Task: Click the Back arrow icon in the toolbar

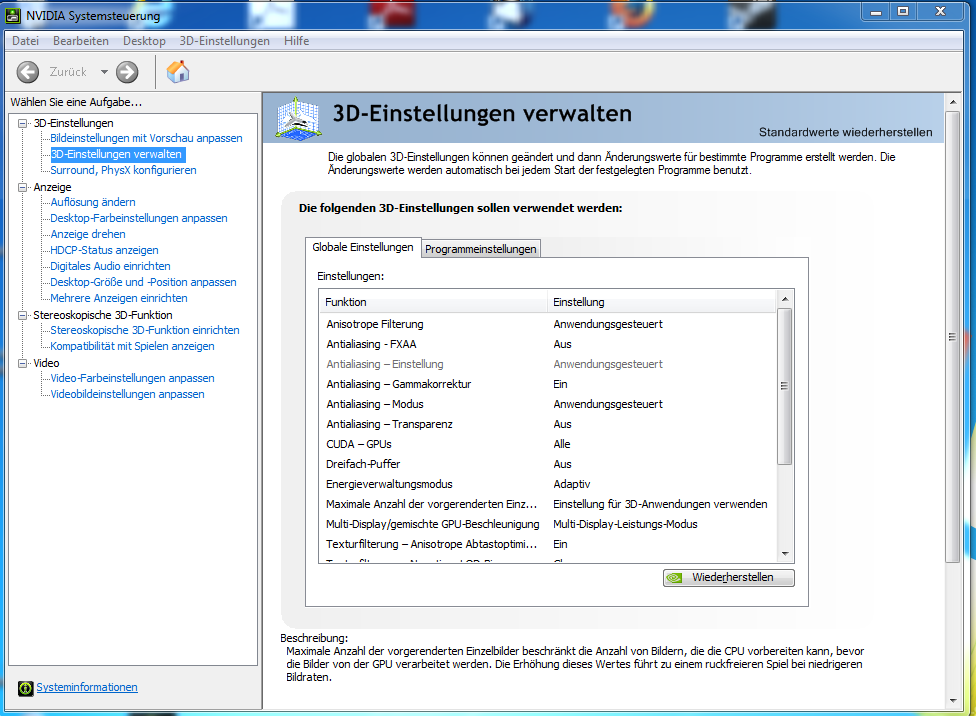Action: [27, 72]
